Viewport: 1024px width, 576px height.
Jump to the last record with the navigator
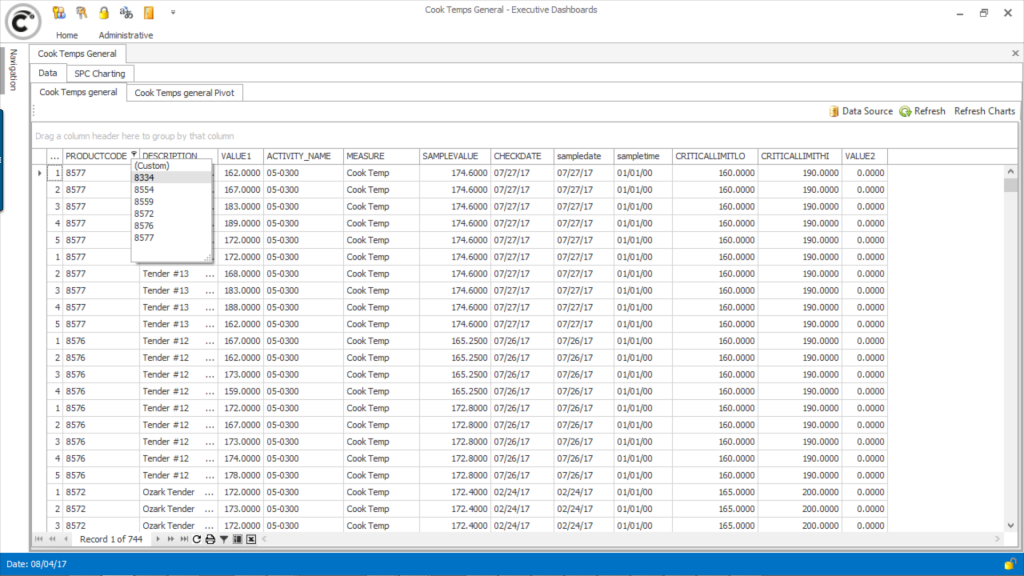coord(185,539)
